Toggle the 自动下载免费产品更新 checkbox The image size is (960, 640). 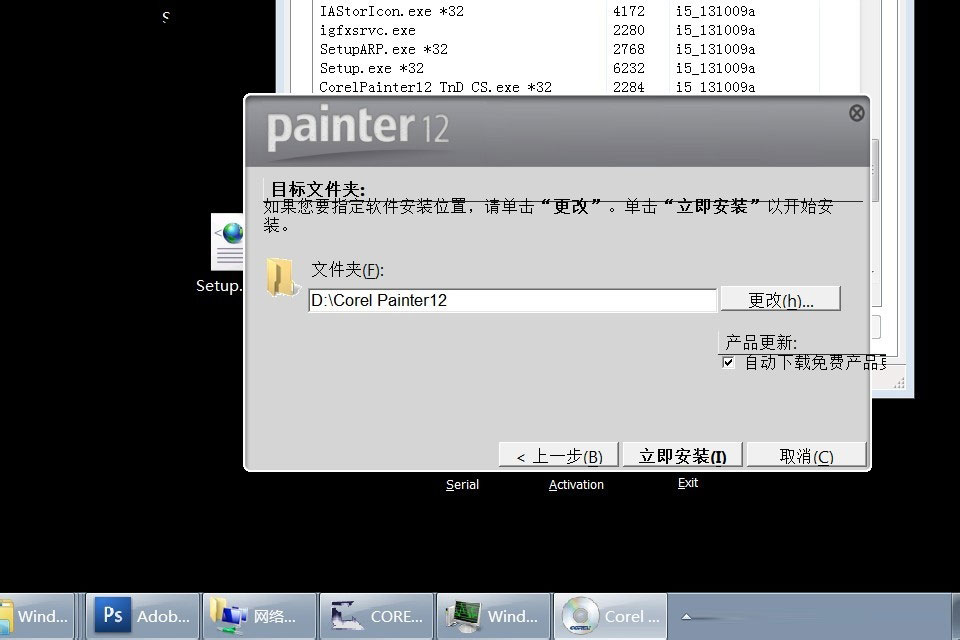click(728, 362)
